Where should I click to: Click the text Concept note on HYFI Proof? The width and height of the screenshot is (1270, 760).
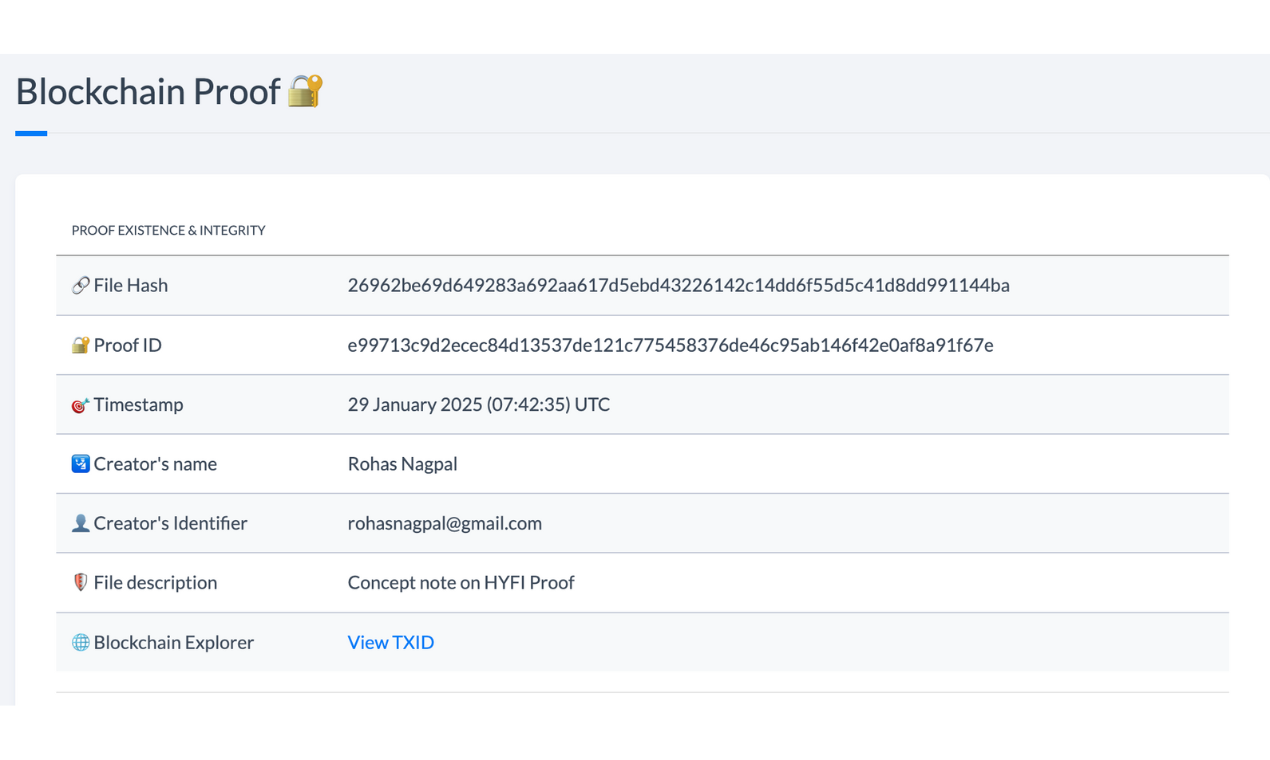(461, 582)
